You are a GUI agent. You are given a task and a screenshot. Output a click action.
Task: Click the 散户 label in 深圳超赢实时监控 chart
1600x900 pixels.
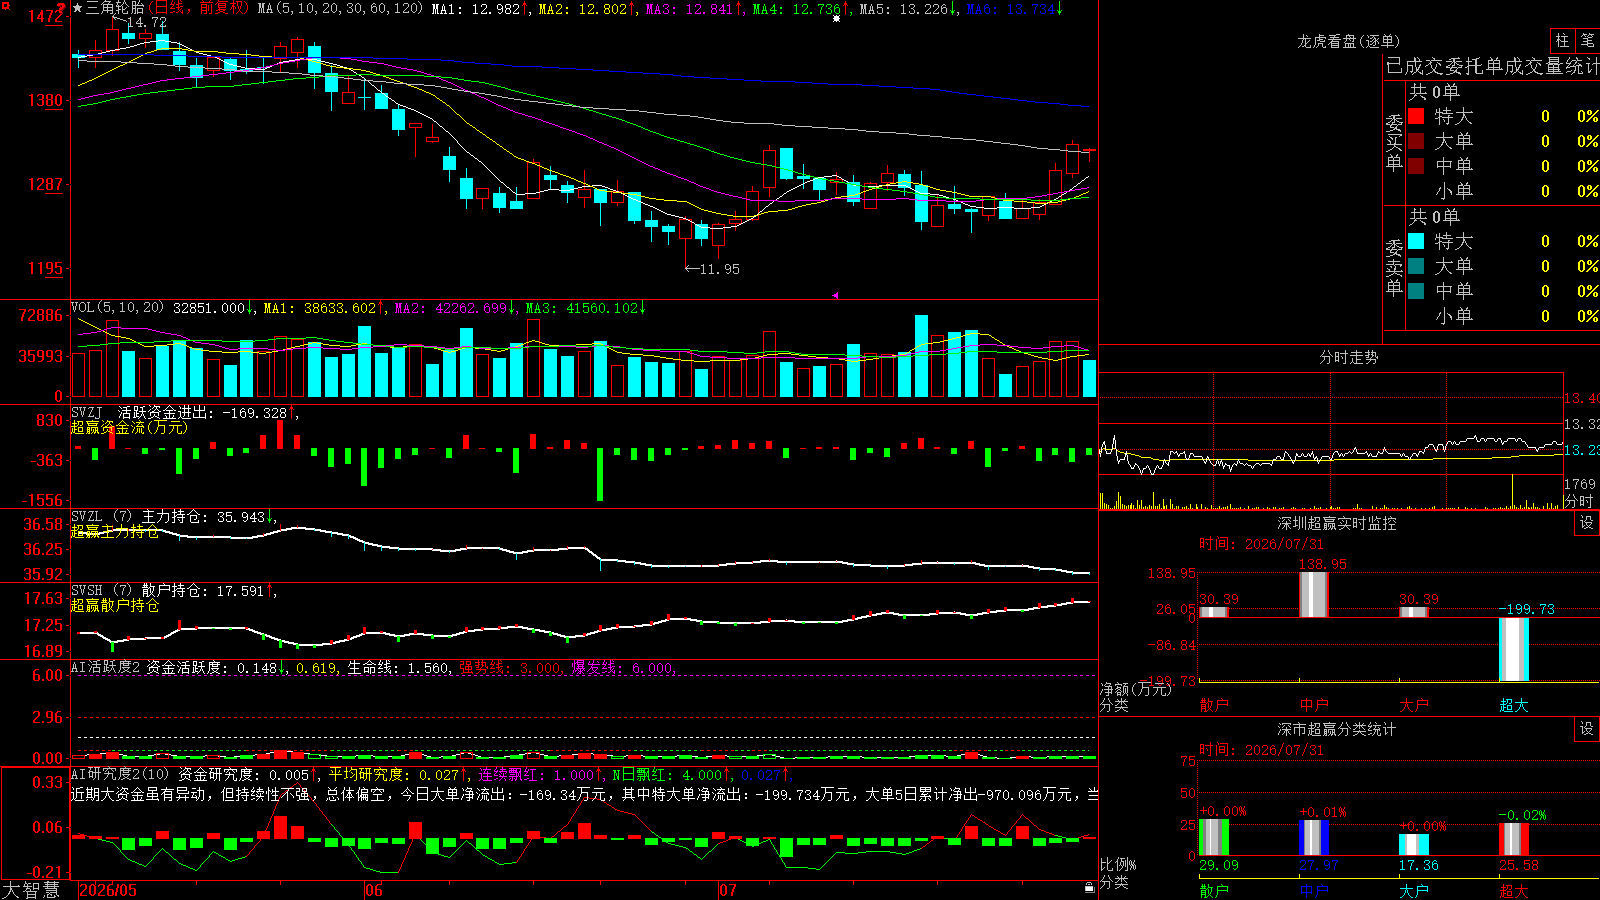(x=1214, y=705)
